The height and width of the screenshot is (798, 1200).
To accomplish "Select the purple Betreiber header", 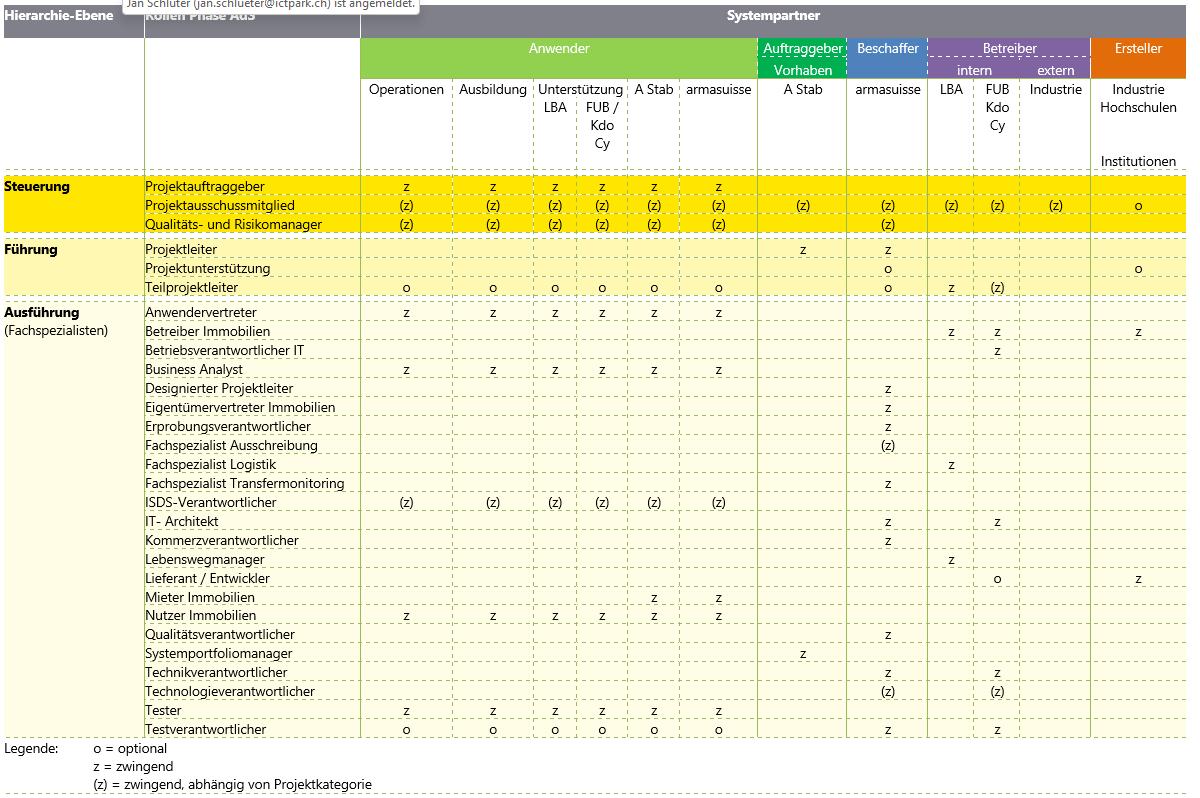I will point(1009,49).
